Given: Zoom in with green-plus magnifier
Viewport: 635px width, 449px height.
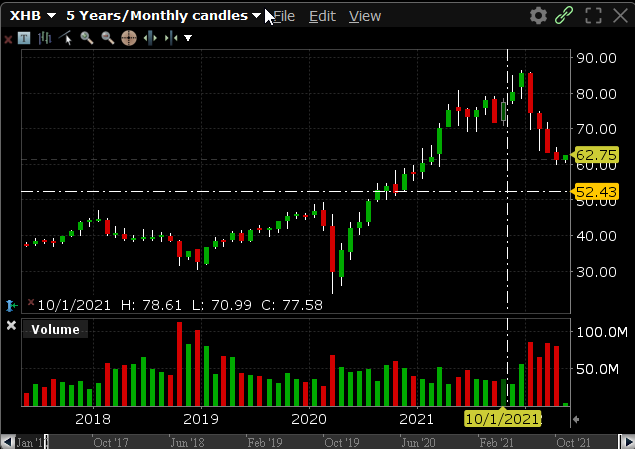Looking at the screenshot, I should tap(87, 38).
